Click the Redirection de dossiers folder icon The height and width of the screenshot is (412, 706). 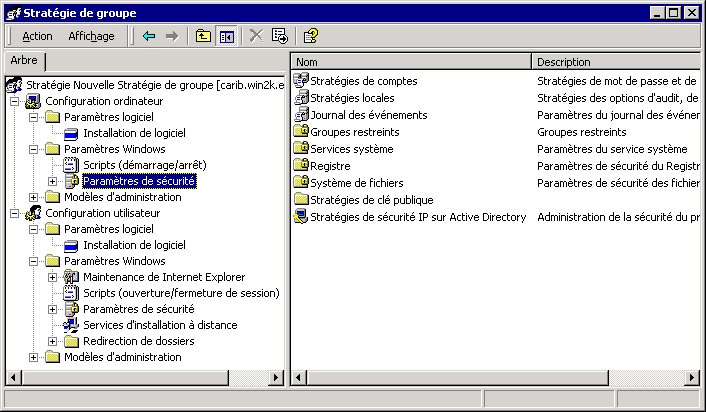tap(71, 341)
